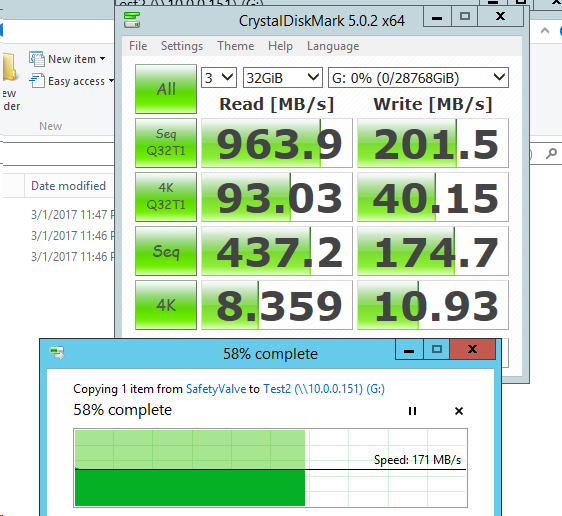Open the Settings menu
The image size is (562, 516).
(182, 46)
